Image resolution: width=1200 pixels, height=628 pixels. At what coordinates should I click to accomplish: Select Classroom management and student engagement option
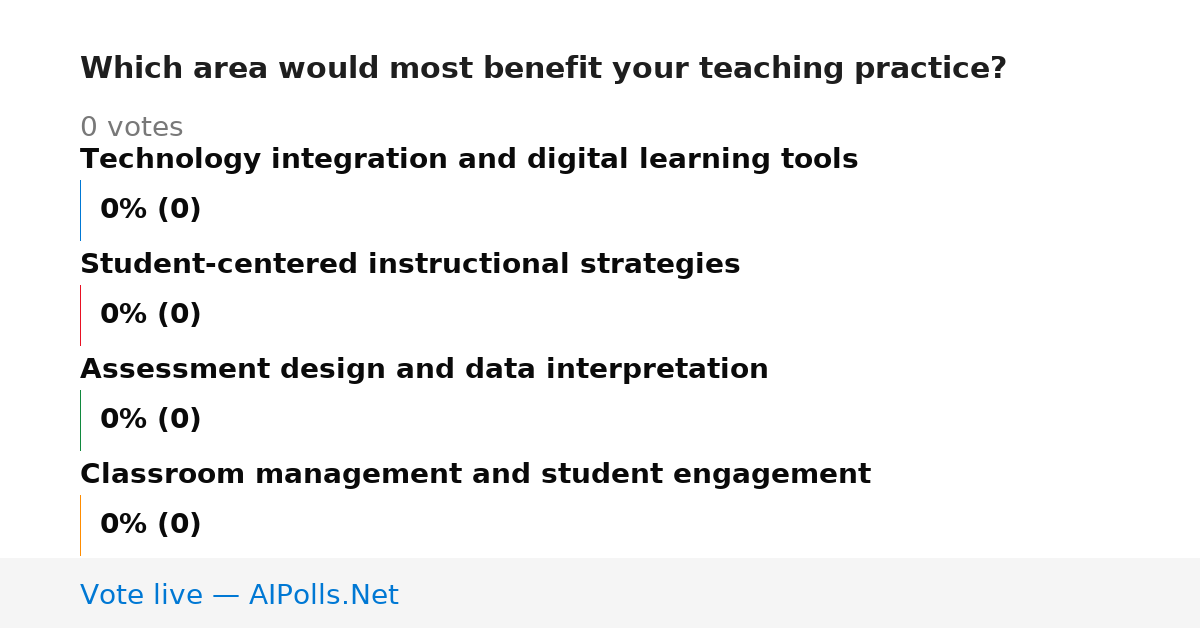[475, 475]
